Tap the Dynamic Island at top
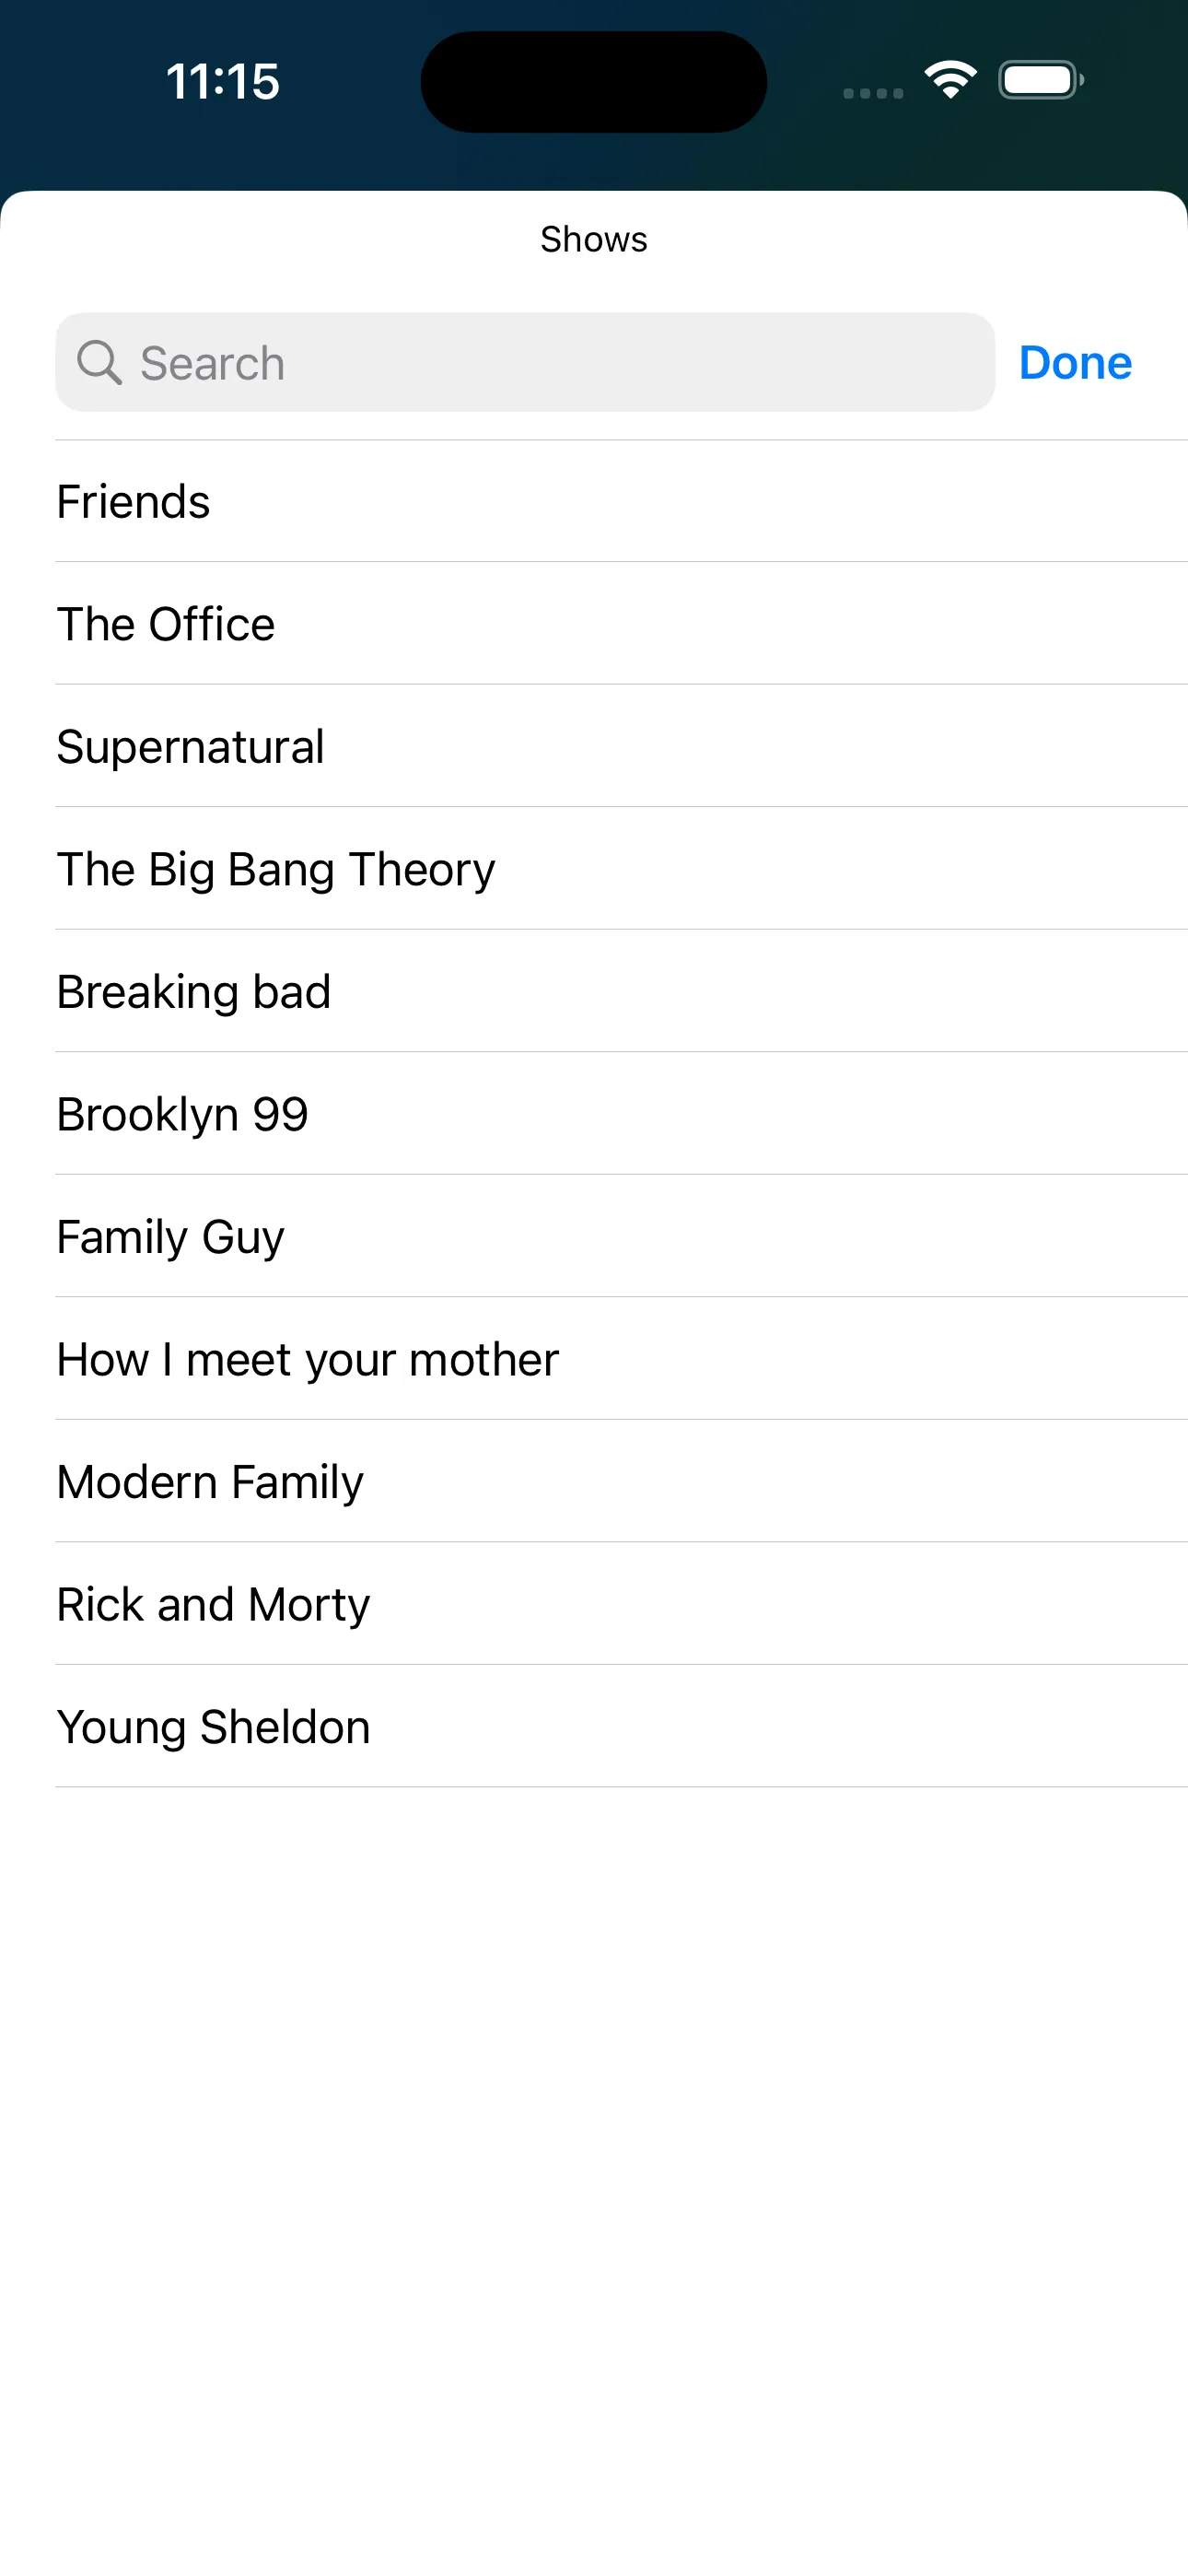 click(594, 82)
